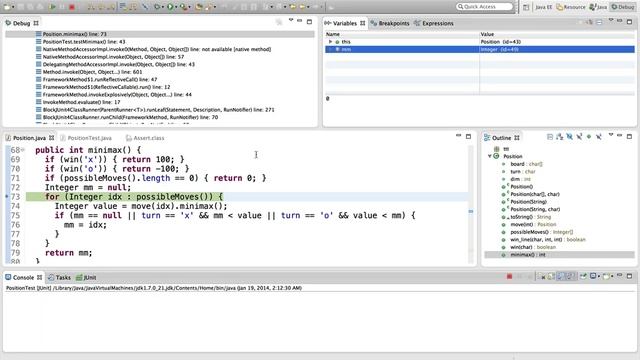Click the Open Perspective icon
Viewport: 640px width, 360px height.
[526, 7]
